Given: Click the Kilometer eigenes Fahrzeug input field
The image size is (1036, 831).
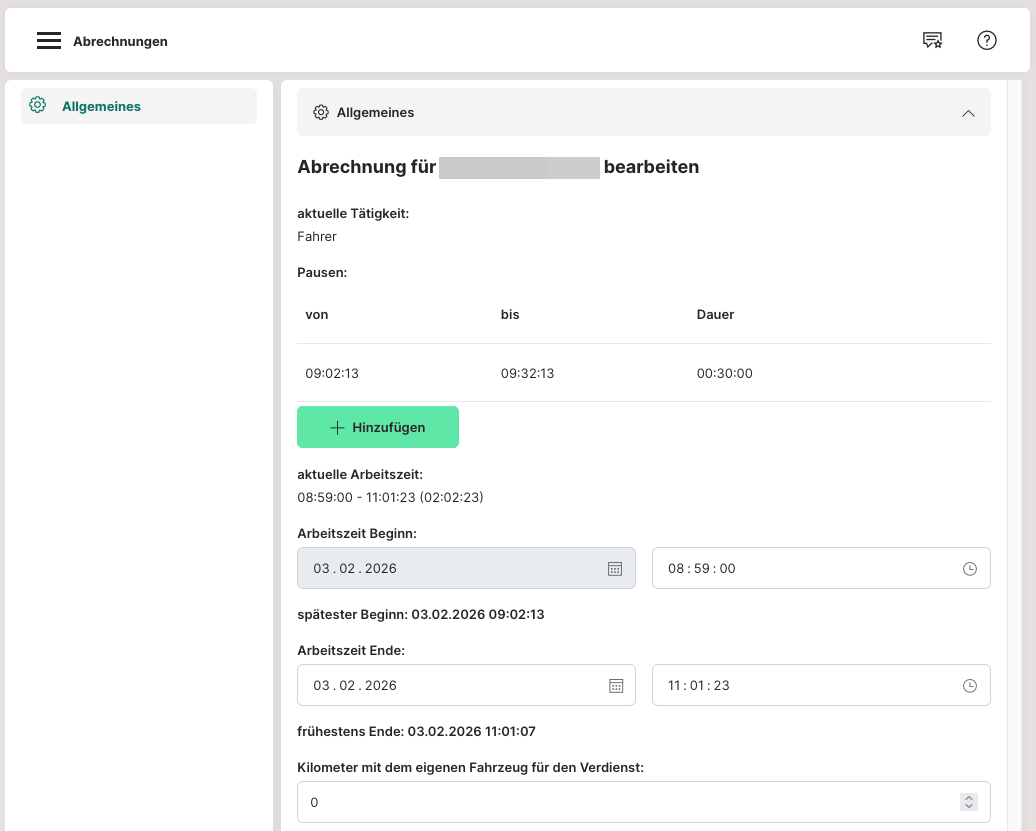Looking at the screenshot, I should click(x=620, y=802).
